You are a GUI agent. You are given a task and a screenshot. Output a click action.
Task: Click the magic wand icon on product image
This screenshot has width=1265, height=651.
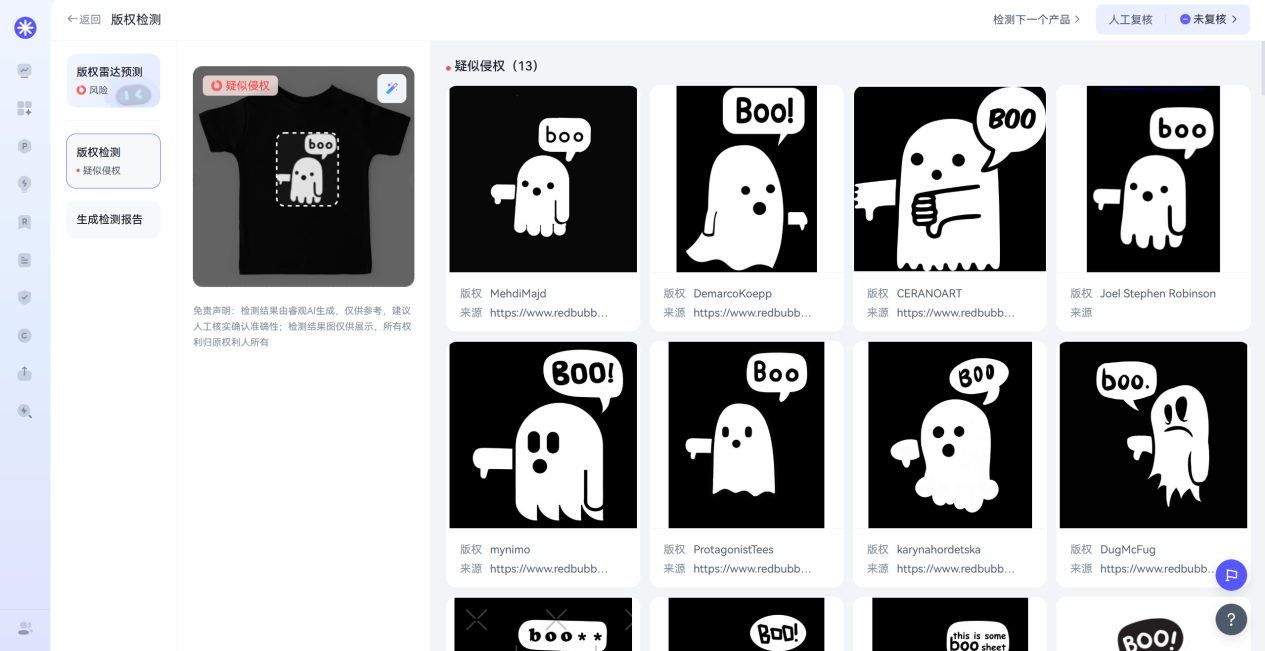[391, 88]
